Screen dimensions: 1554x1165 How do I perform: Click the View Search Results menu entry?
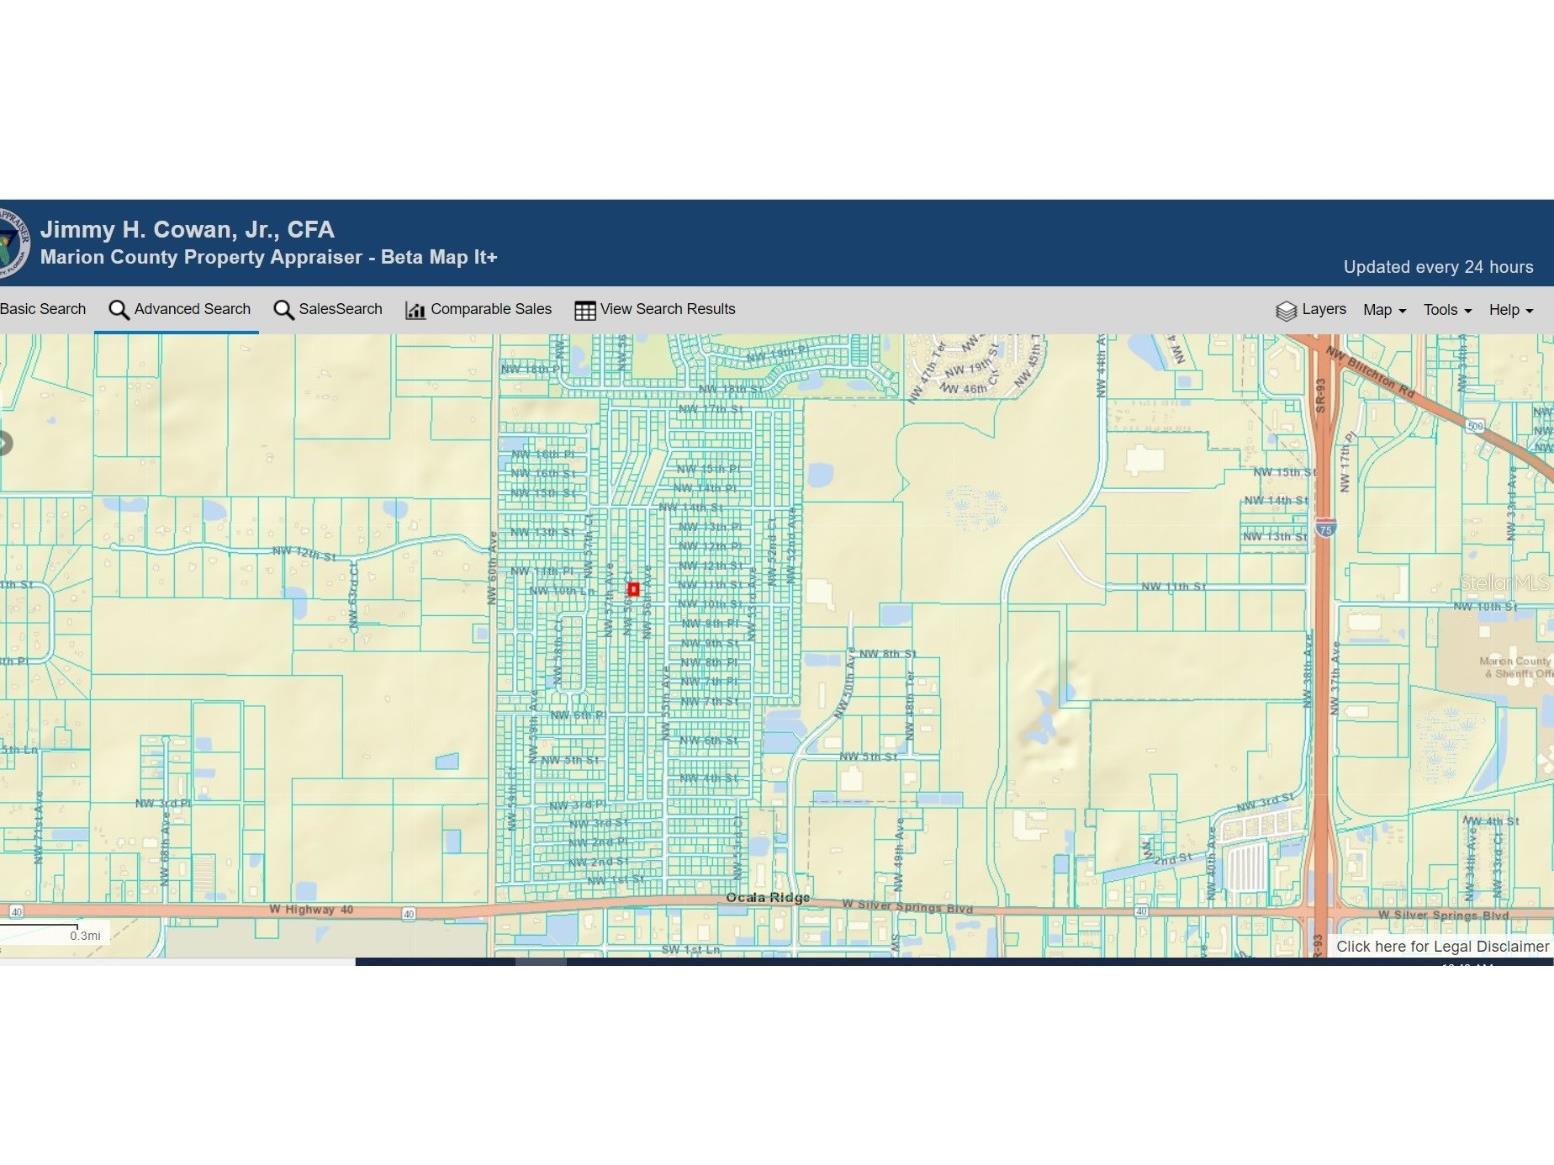667,309
